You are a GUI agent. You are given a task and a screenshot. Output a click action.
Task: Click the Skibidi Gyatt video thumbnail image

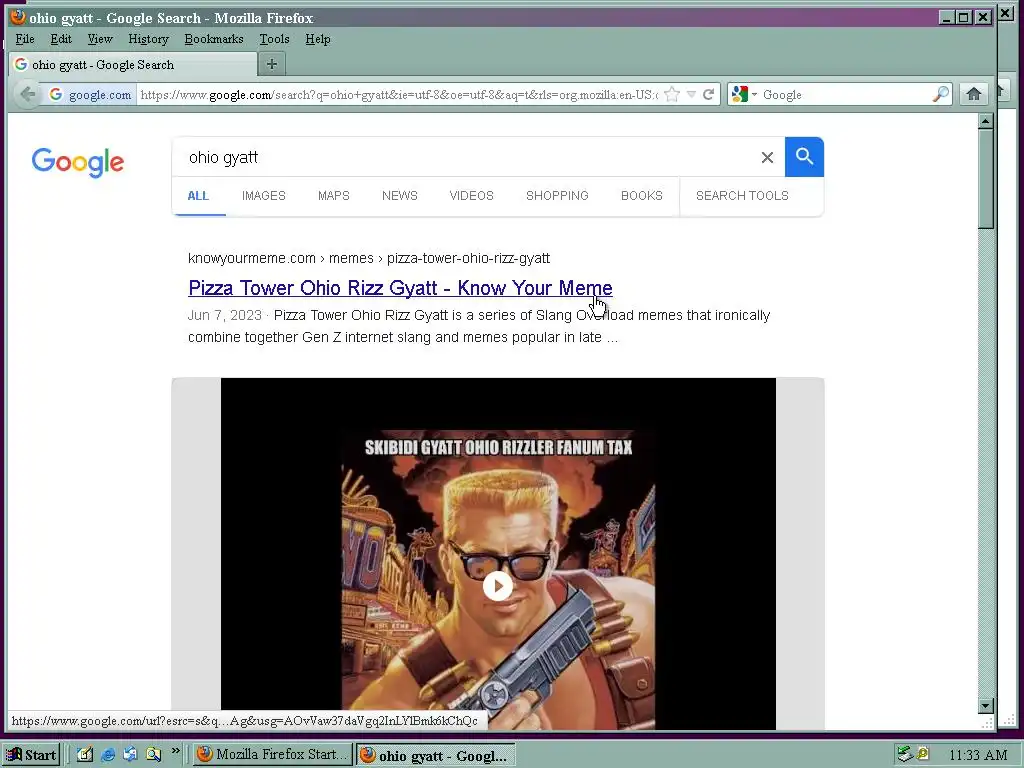coord(498,554)
